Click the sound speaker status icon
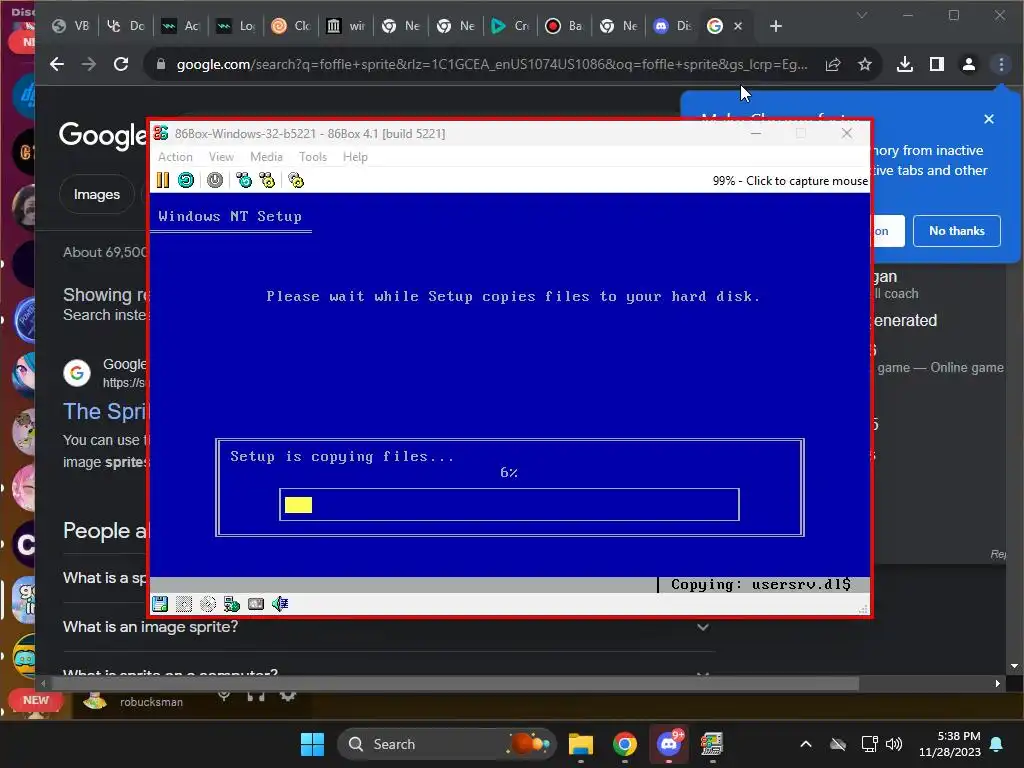 pos(280,604)
